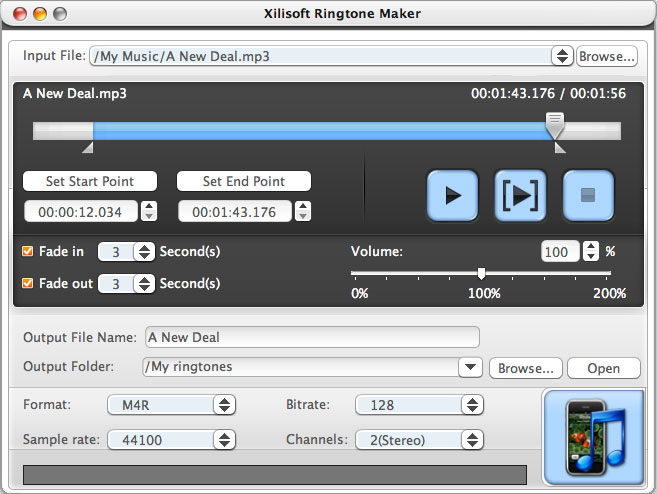657x494 pixels.
Task: Open the Format M4R dropdown
Action: [x=171, y=405]
